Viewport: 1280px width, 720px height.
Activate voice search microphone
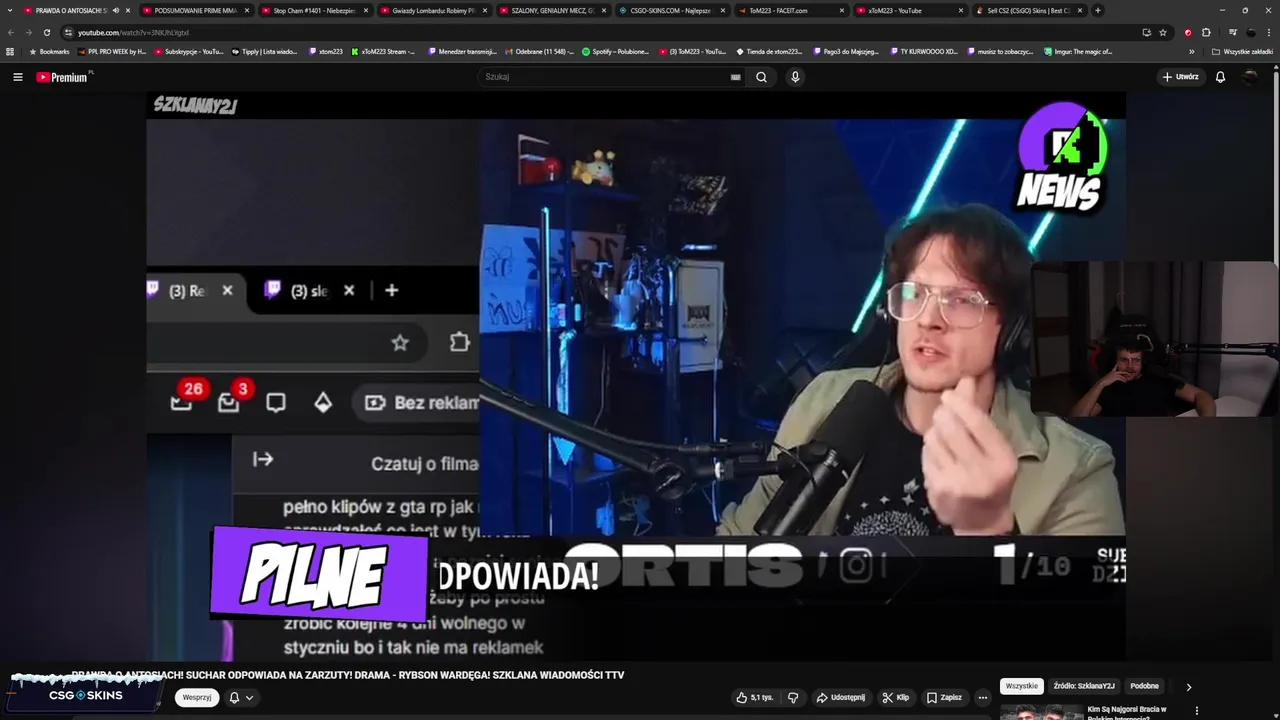795,77
